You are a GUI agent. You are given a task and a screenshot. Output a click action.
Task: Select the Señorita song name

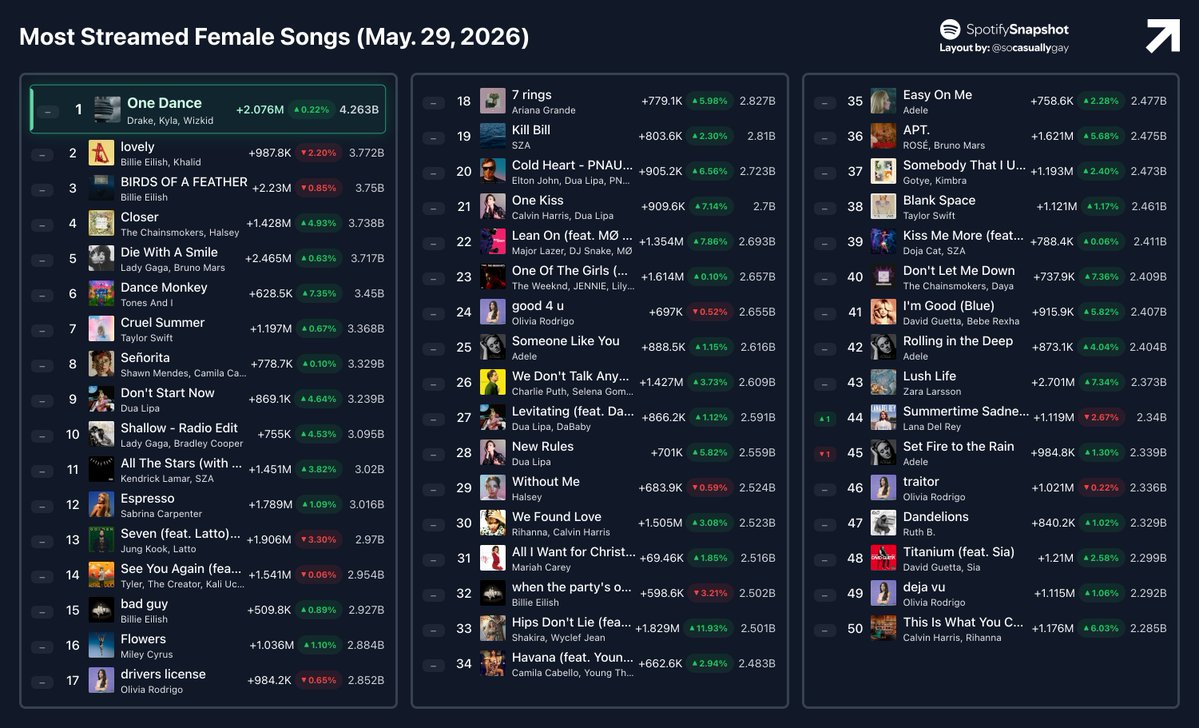pos(145,358)
